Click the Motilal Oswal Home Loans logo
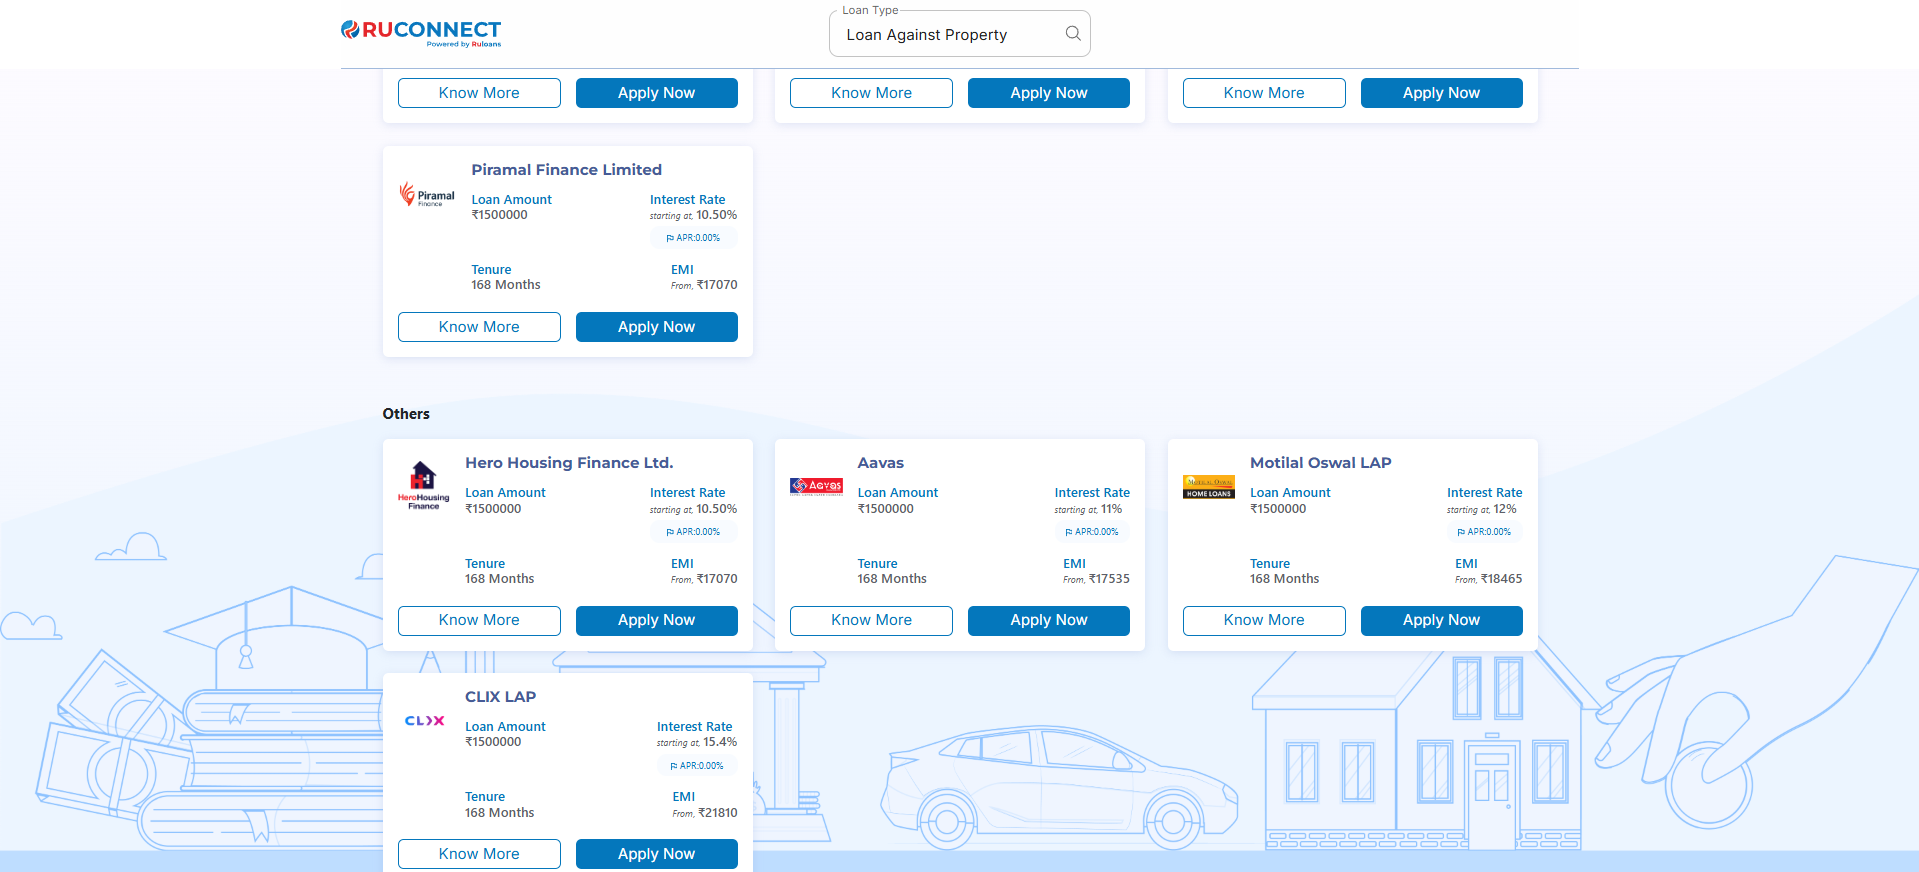 [1208, 487]
